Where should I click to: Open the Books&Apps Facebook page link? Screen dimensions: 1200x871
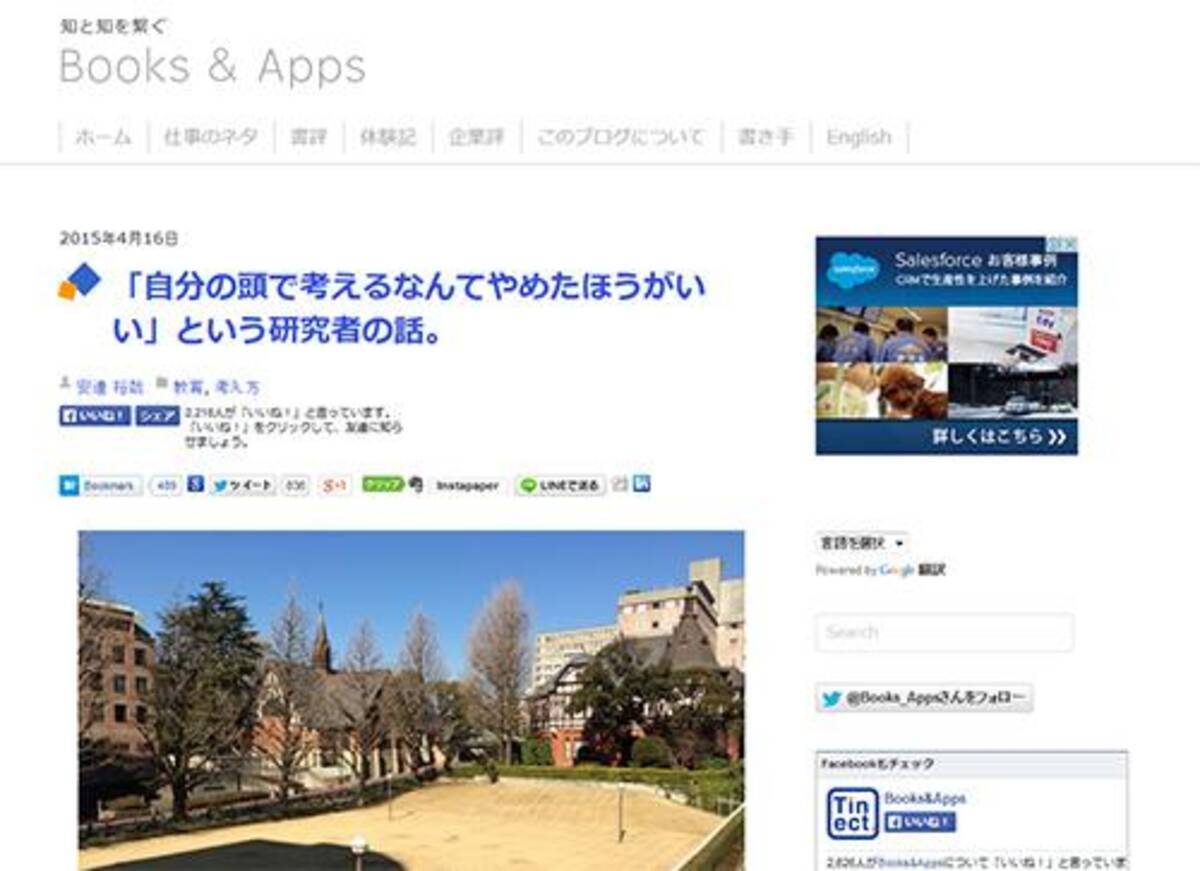coord(925,799)
